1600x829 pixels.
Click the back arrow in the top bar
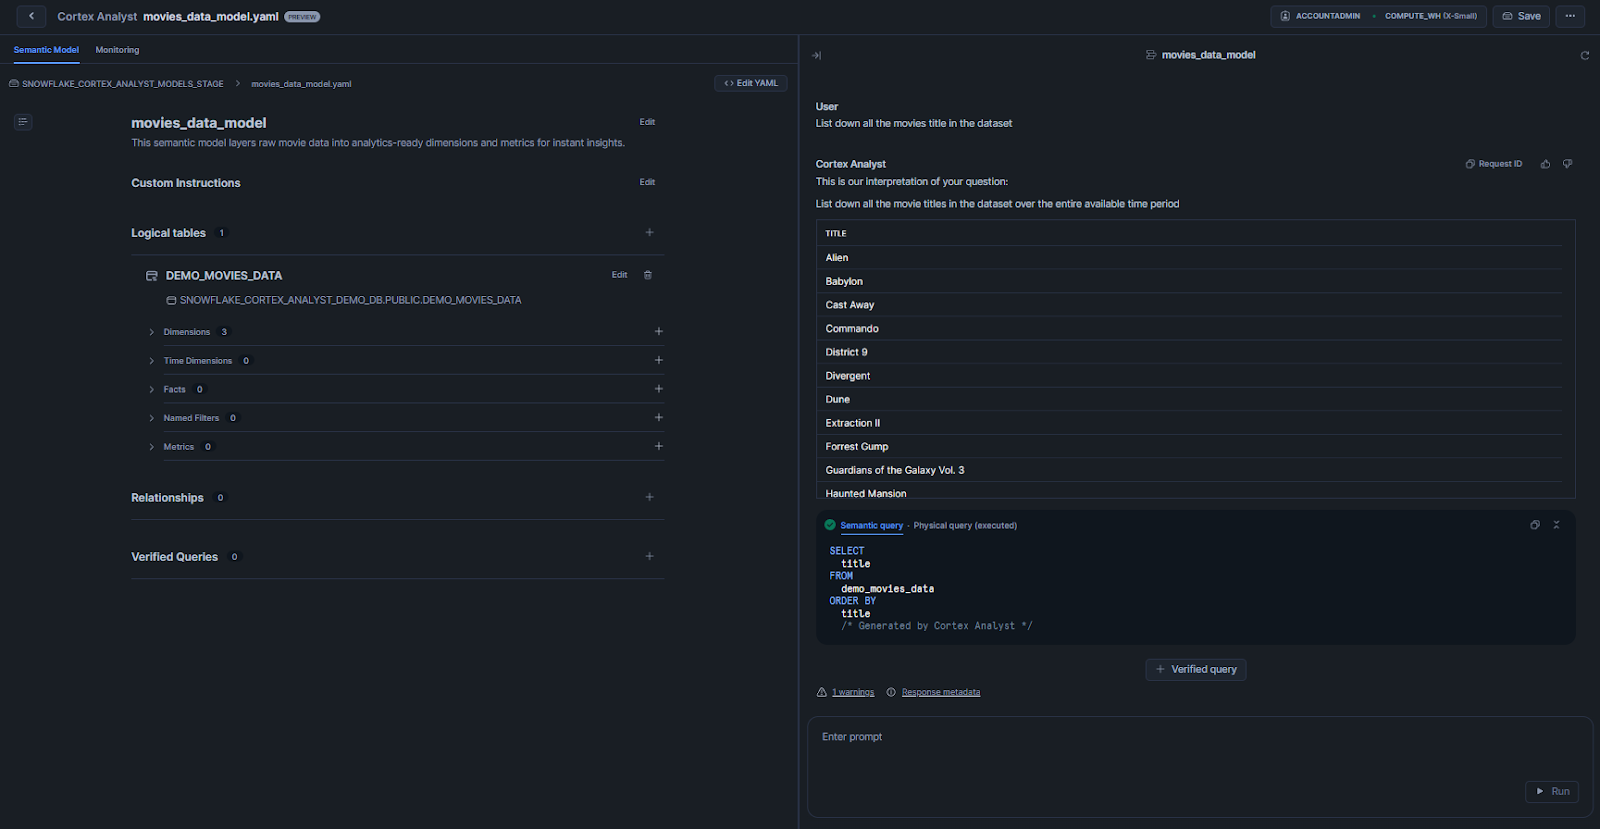(30, 16)
